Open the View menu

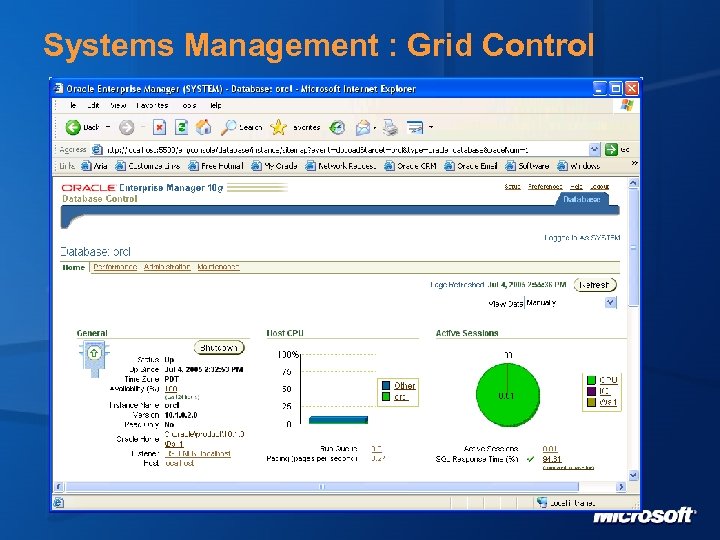click(118, 106)
